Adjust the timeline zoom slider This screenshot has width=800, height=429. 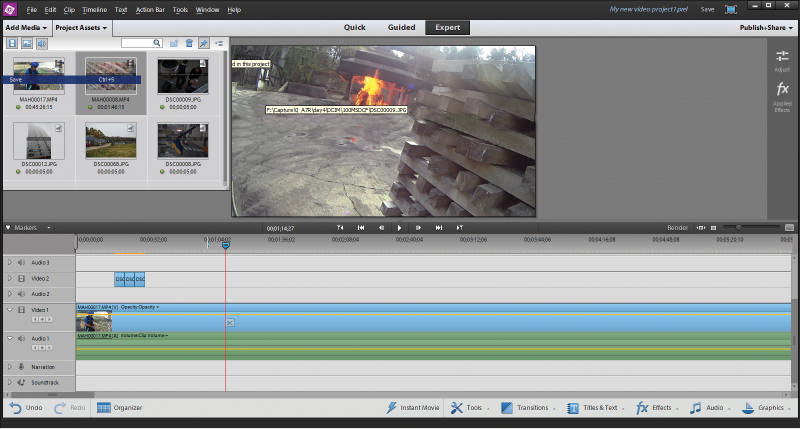click(738, 228)
